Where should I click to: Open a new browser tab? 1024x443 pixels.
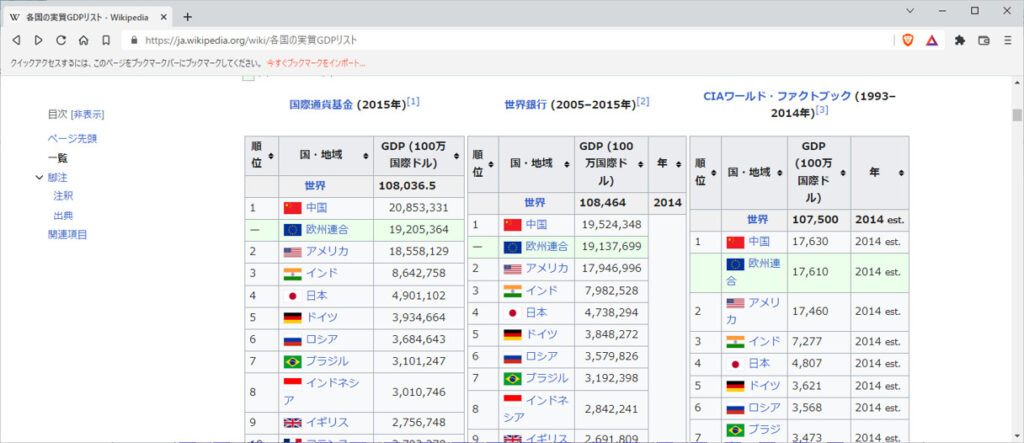point(187,16)
